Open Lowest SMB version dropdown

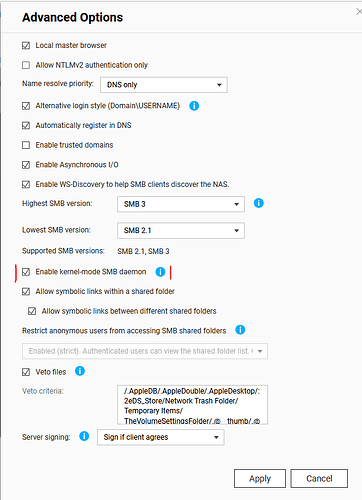[x=181, y=230]
